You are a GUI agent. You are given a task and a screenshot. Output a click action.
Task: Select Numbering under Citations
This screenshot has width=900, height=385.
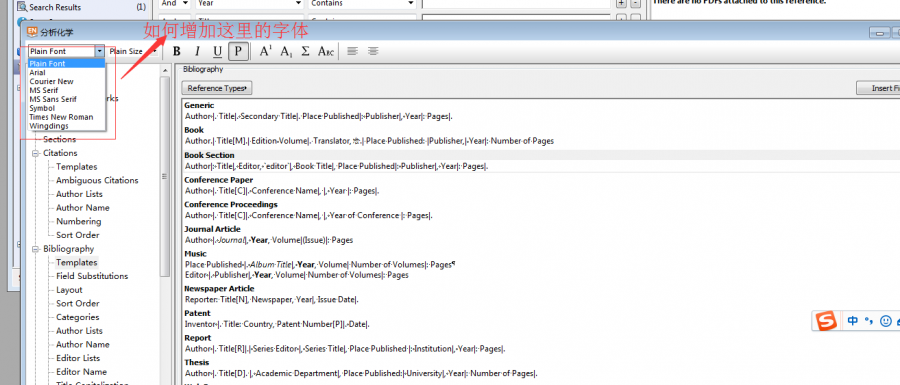tap(79, 221)
